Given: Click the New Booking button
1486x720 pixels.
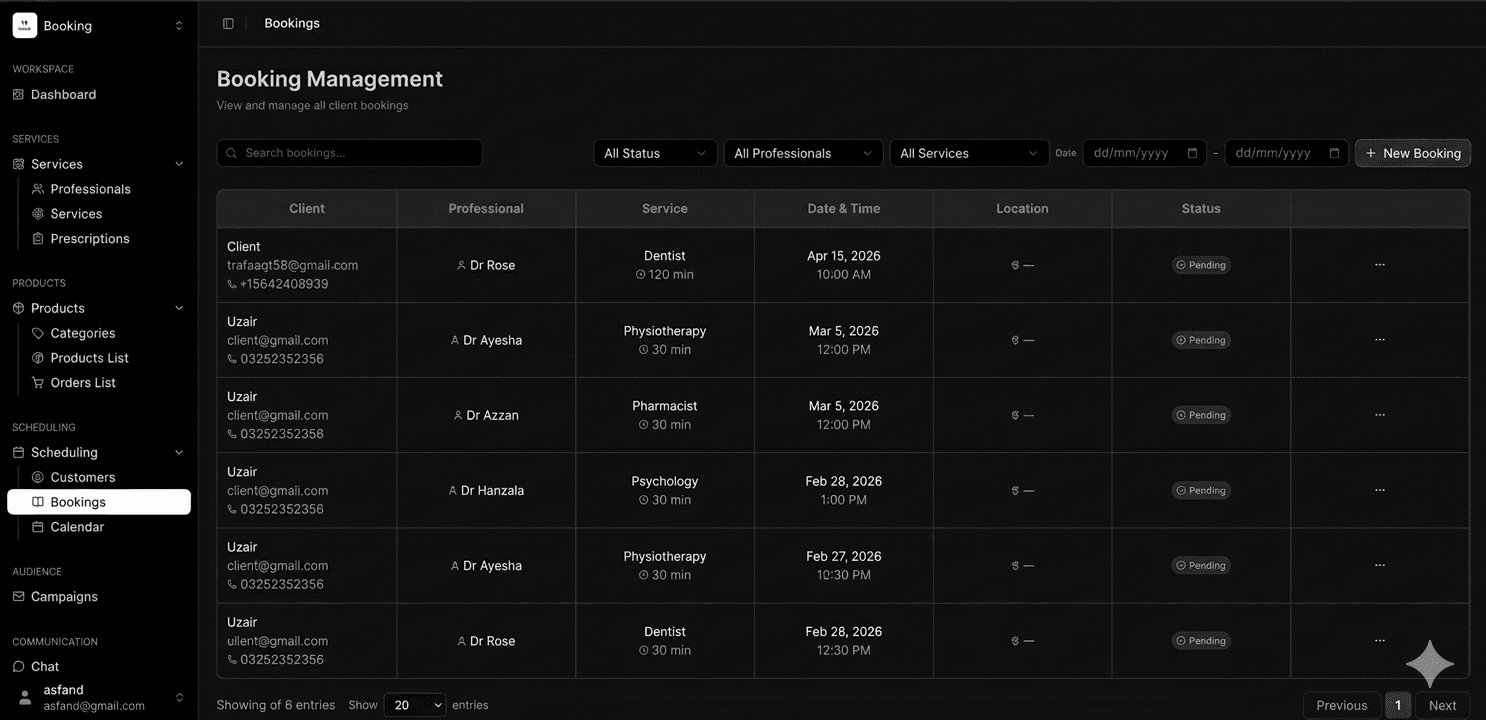Looking at the screenshot, I should tap(1412, 153).
